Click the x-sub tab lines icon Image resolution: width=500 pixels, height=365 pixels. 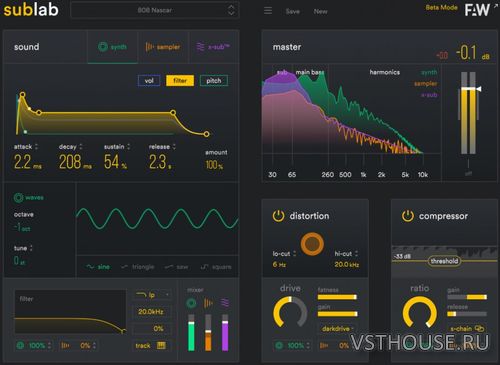click(x=200, y=47)
